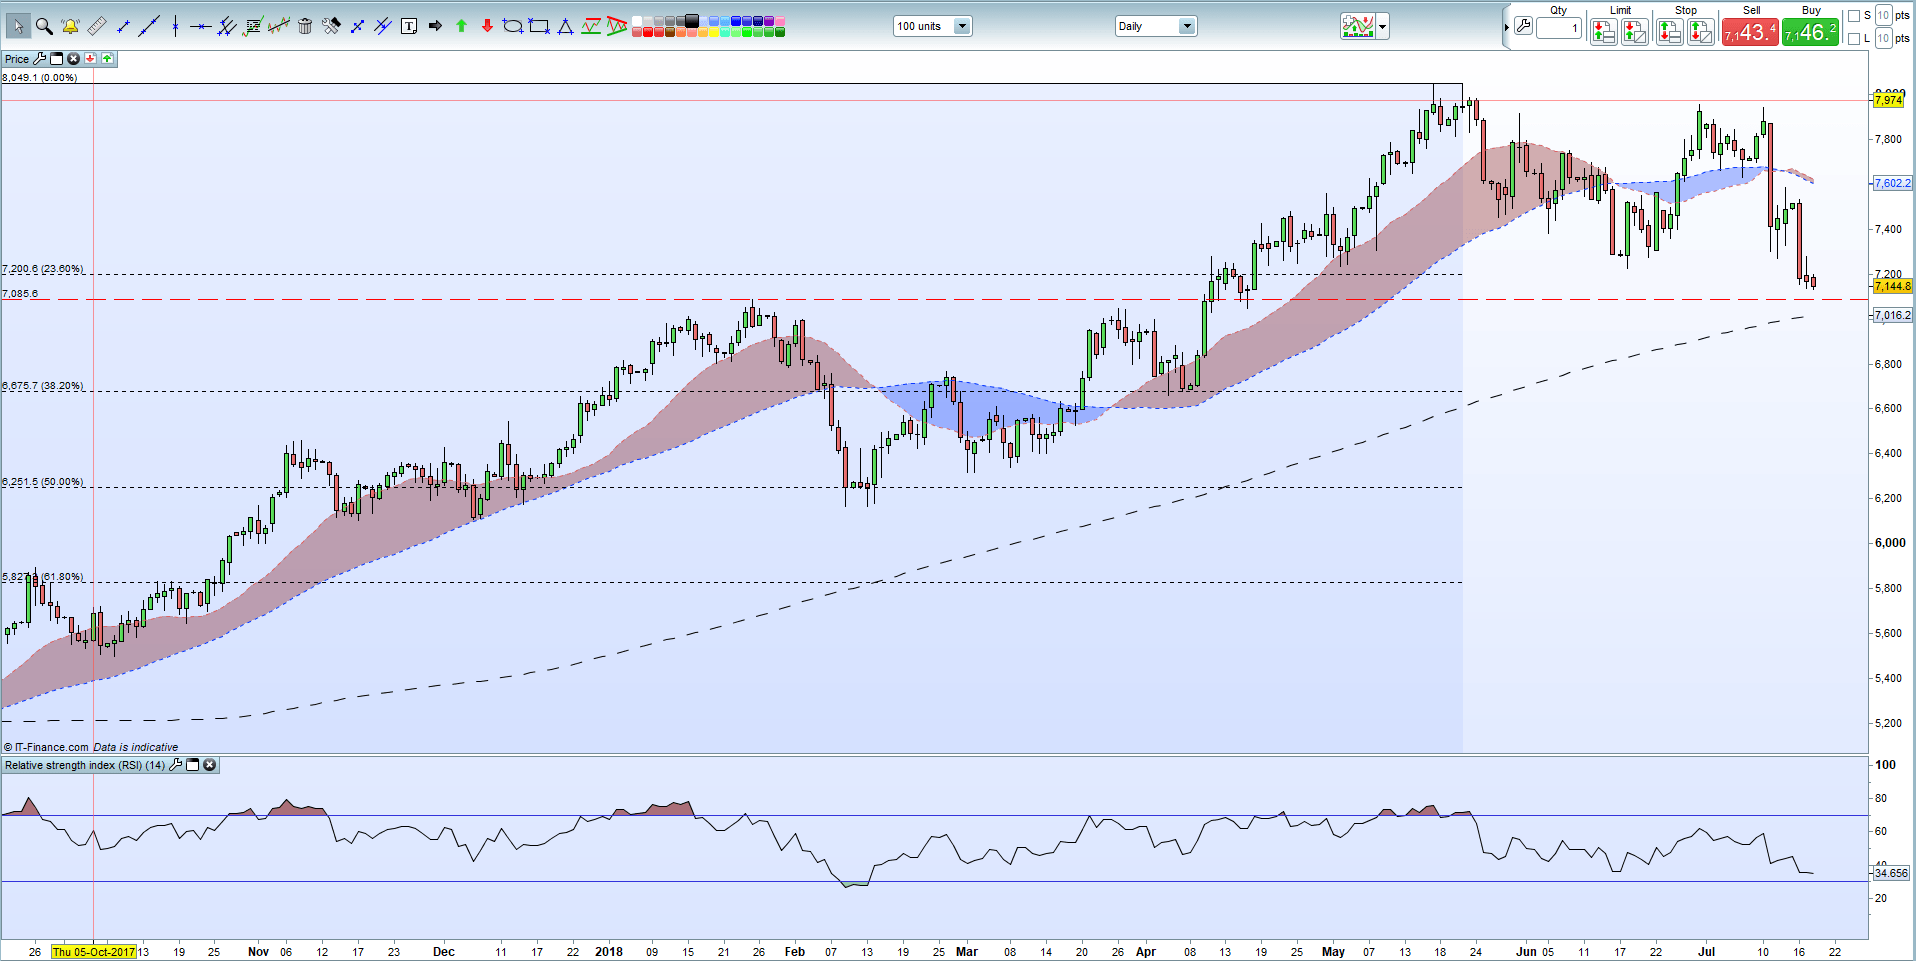Click second Limit order icon

point(1635,32)
